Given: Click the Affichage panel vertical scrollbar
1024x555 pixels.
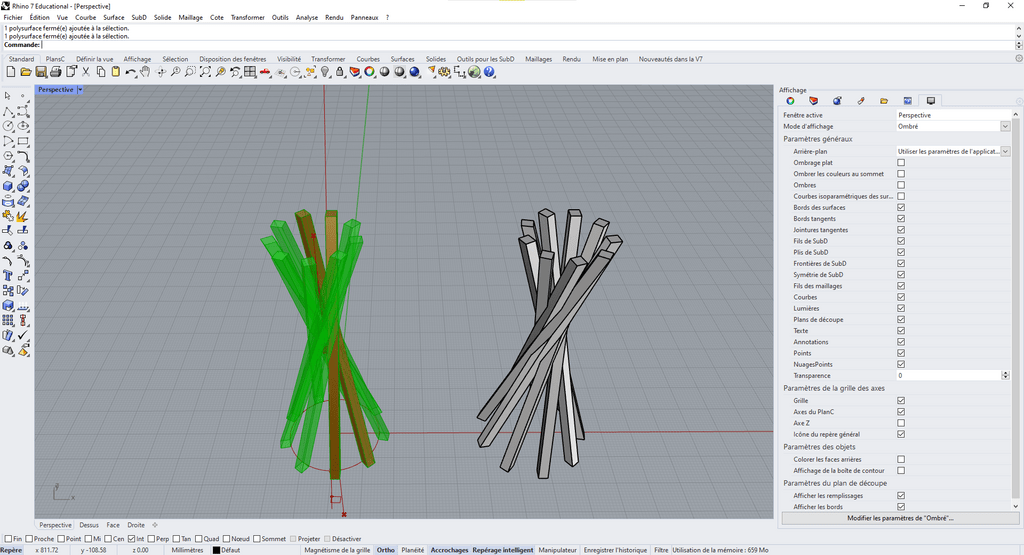Looking at the screenshot, I should tap(1016, 310).
